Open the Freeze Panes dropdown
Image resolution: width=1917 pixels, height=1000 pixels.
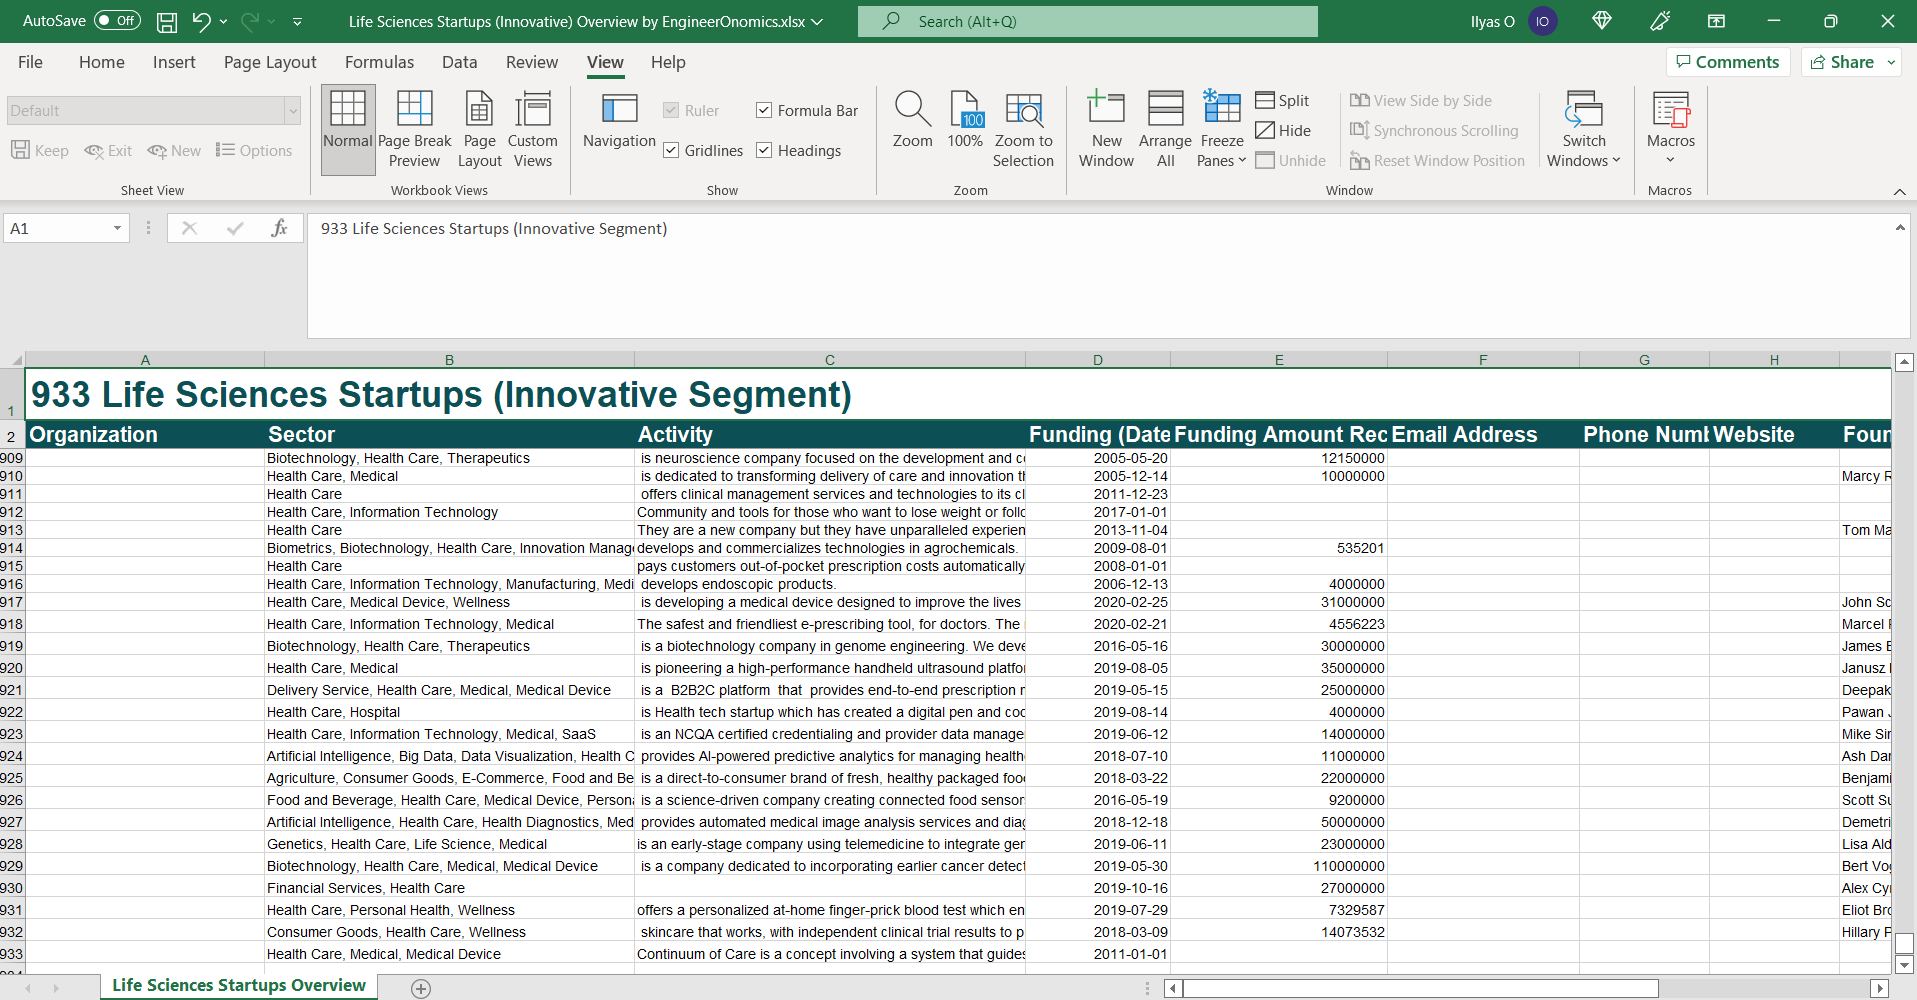pos(1221,128)
